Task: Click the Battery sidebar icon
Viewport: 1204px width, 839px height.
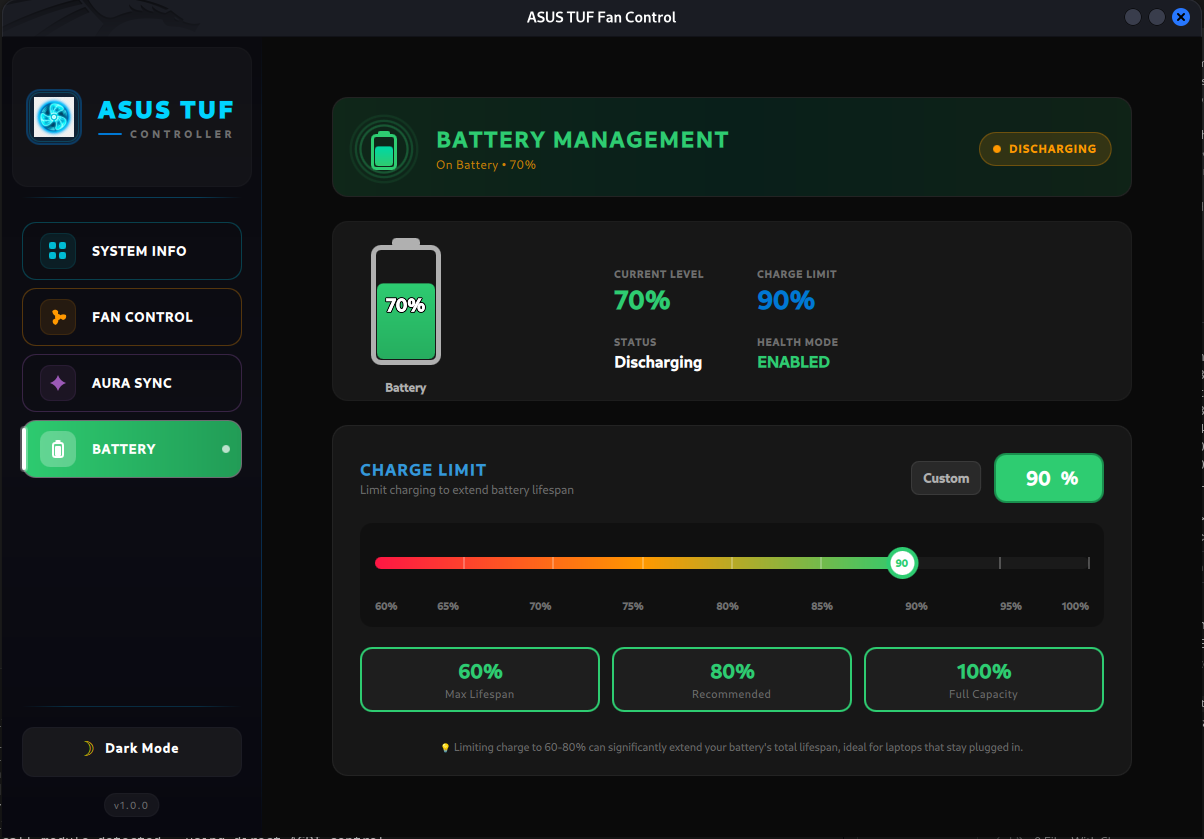Action: (58, 449)
